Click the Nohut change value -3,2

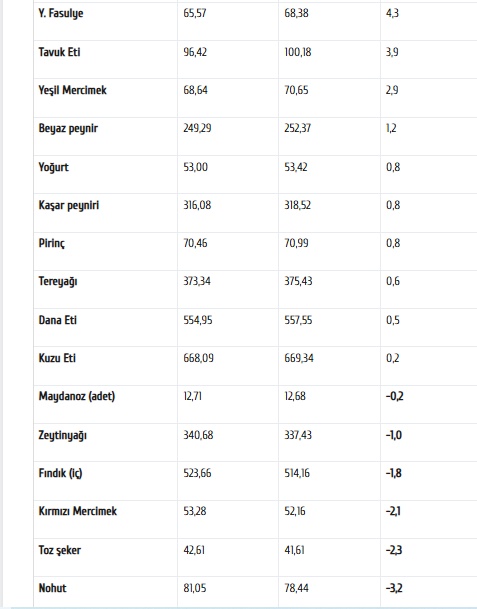394,588
